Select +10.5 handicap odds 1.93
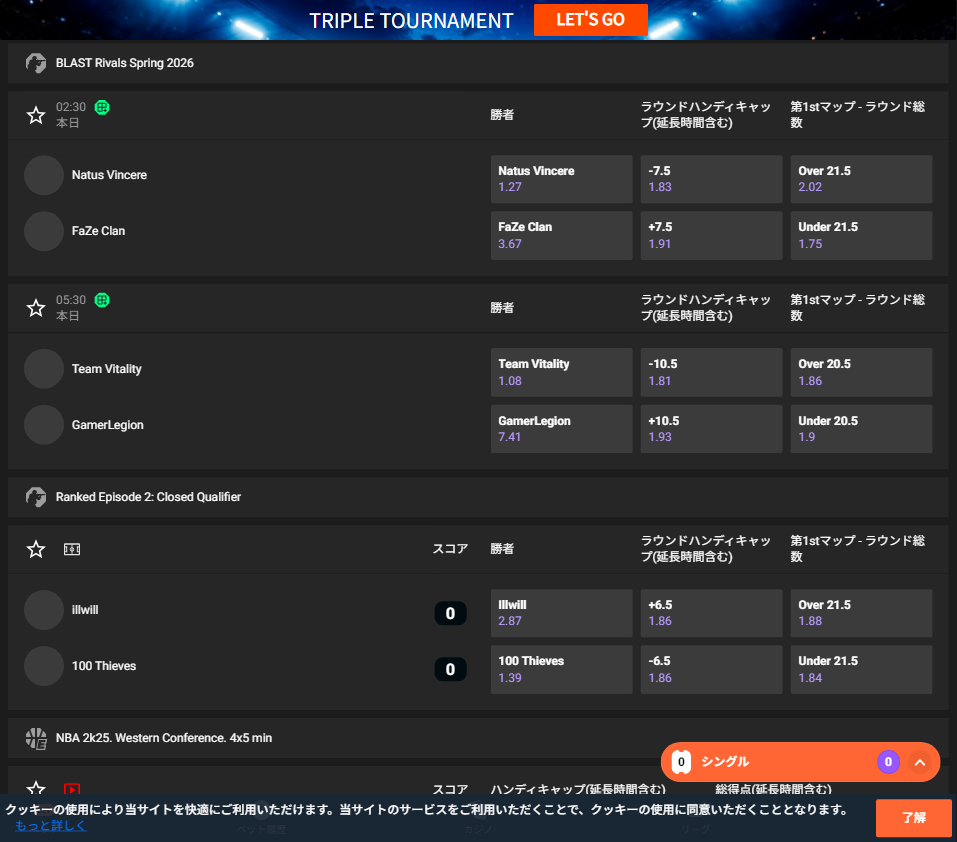The height and width of the screenshot is (842, 957). [712, 429]
